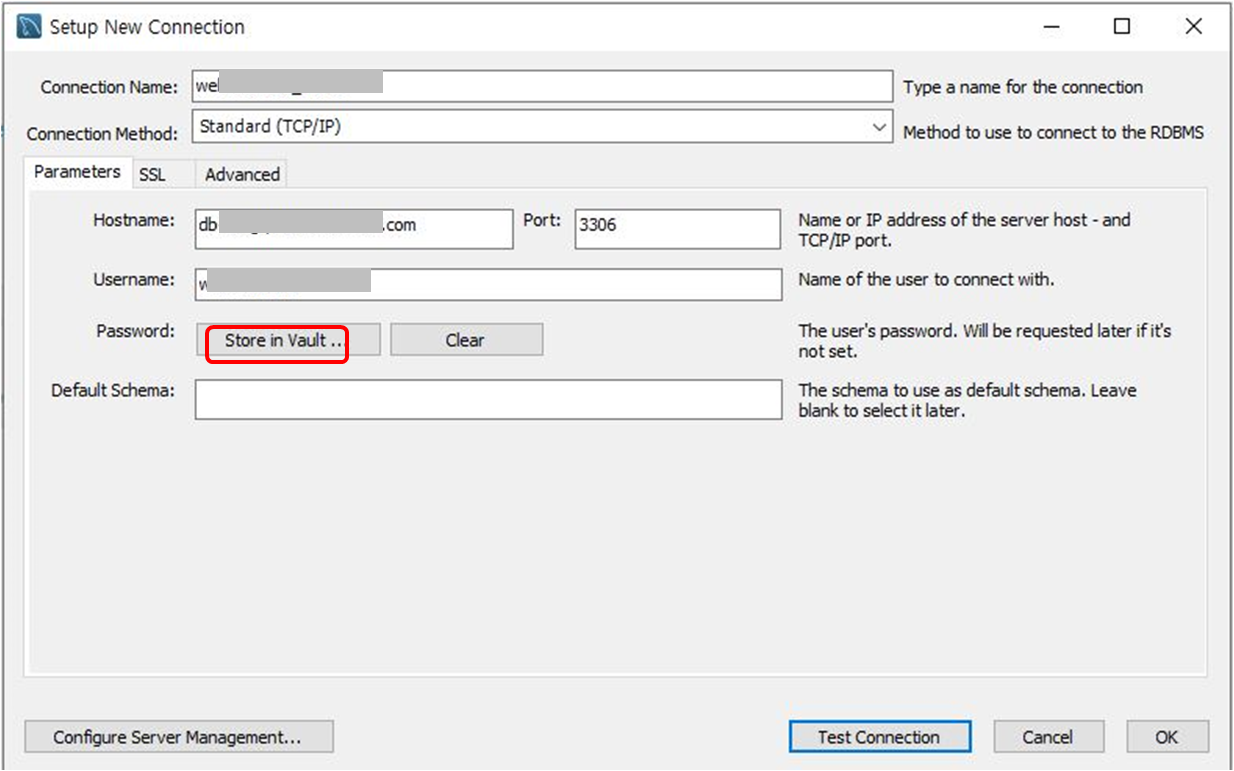The image size is (1234, 771).
Task: Open the Connection Method combo box arrow
Action: [x=878, y=128]
